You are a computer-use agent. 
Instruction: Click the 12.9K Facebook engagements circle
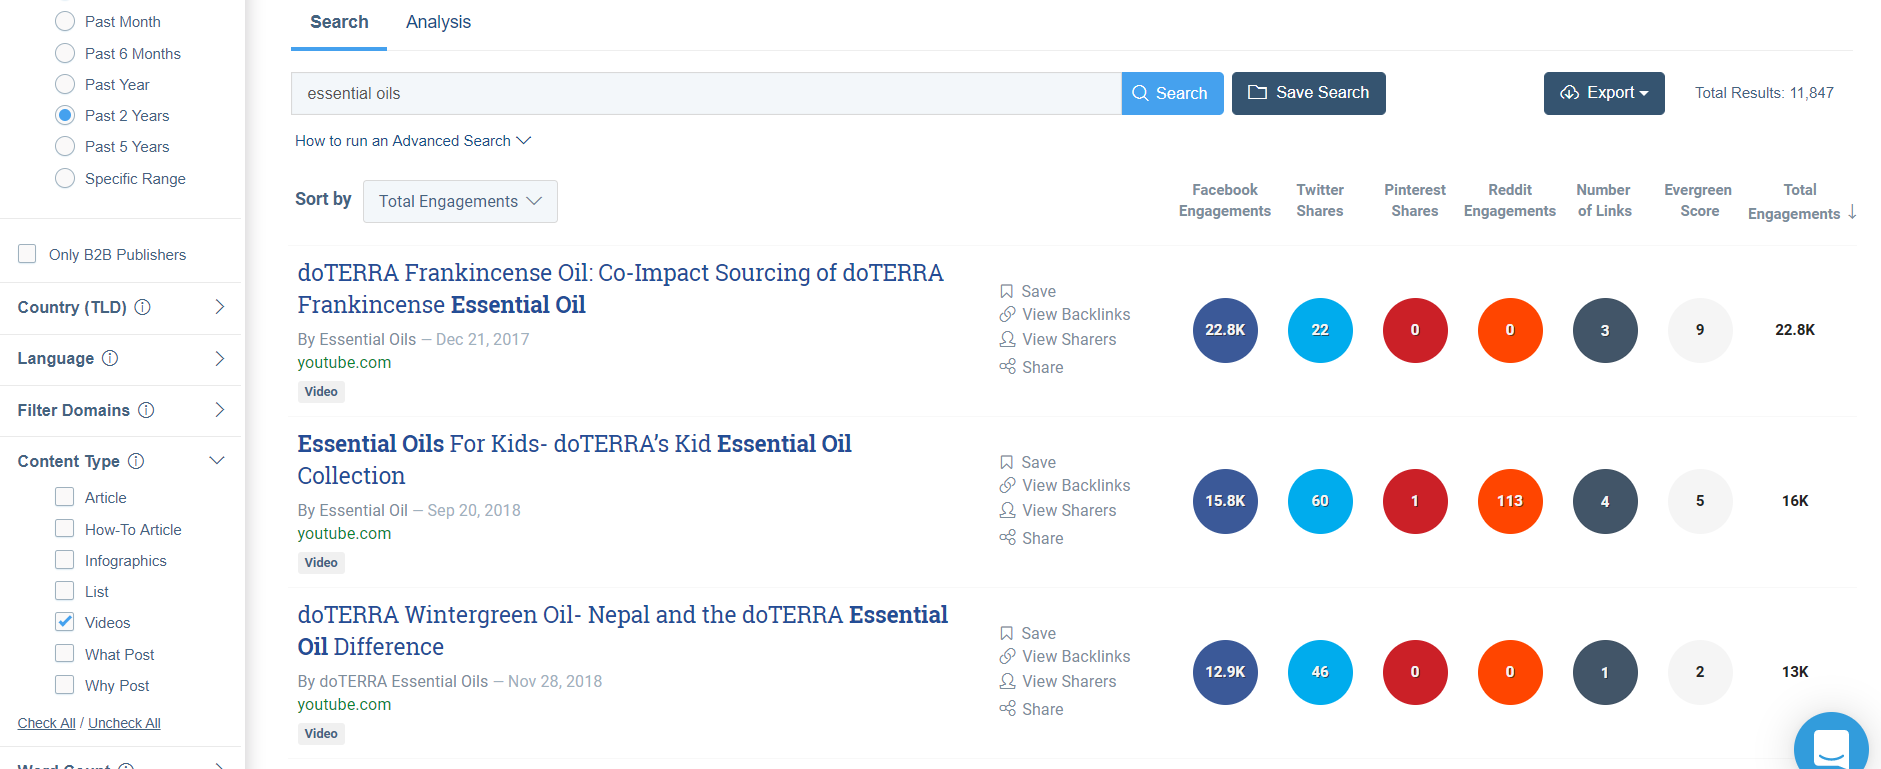pos(1225,672)
